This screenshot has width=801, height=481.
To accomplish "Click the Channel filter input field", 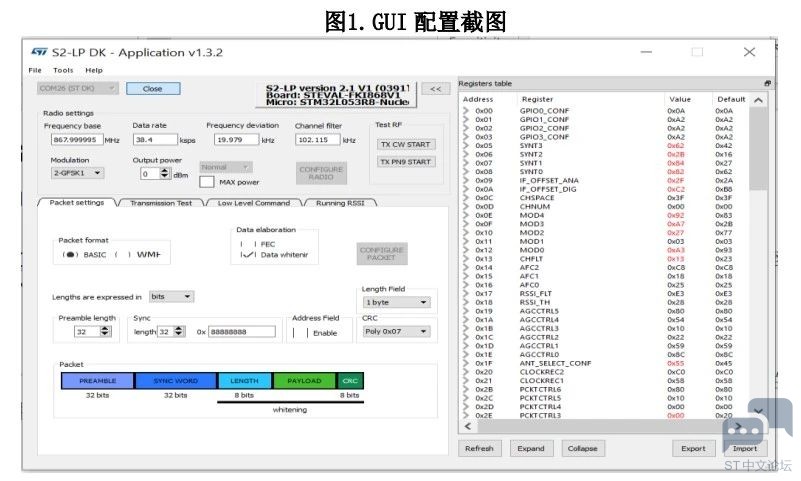I will pos(318,139).
